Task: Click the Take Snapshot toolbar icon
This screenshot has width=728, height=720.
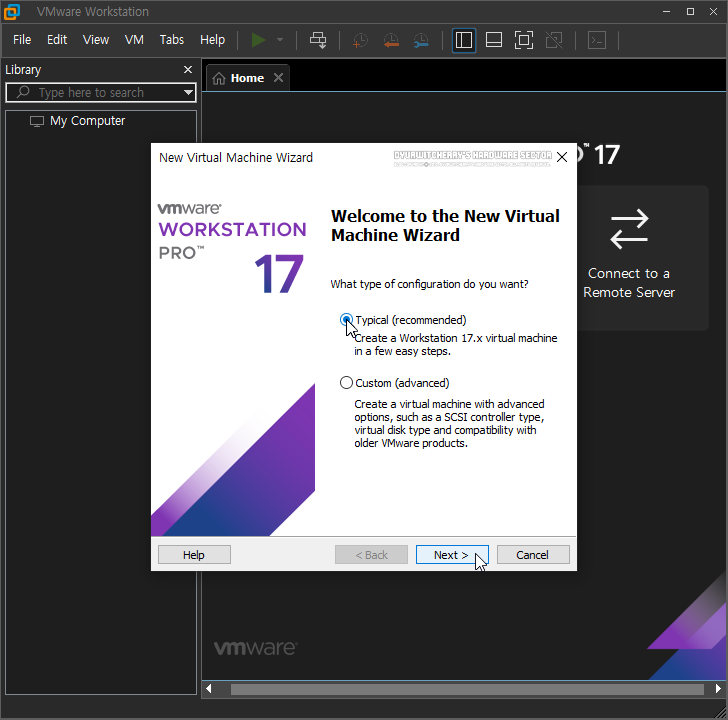Action: click(x=360, y=40)
